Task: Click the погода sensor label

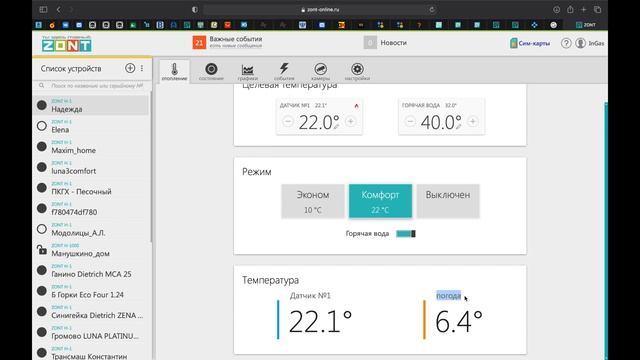Action: pos(449,296)
